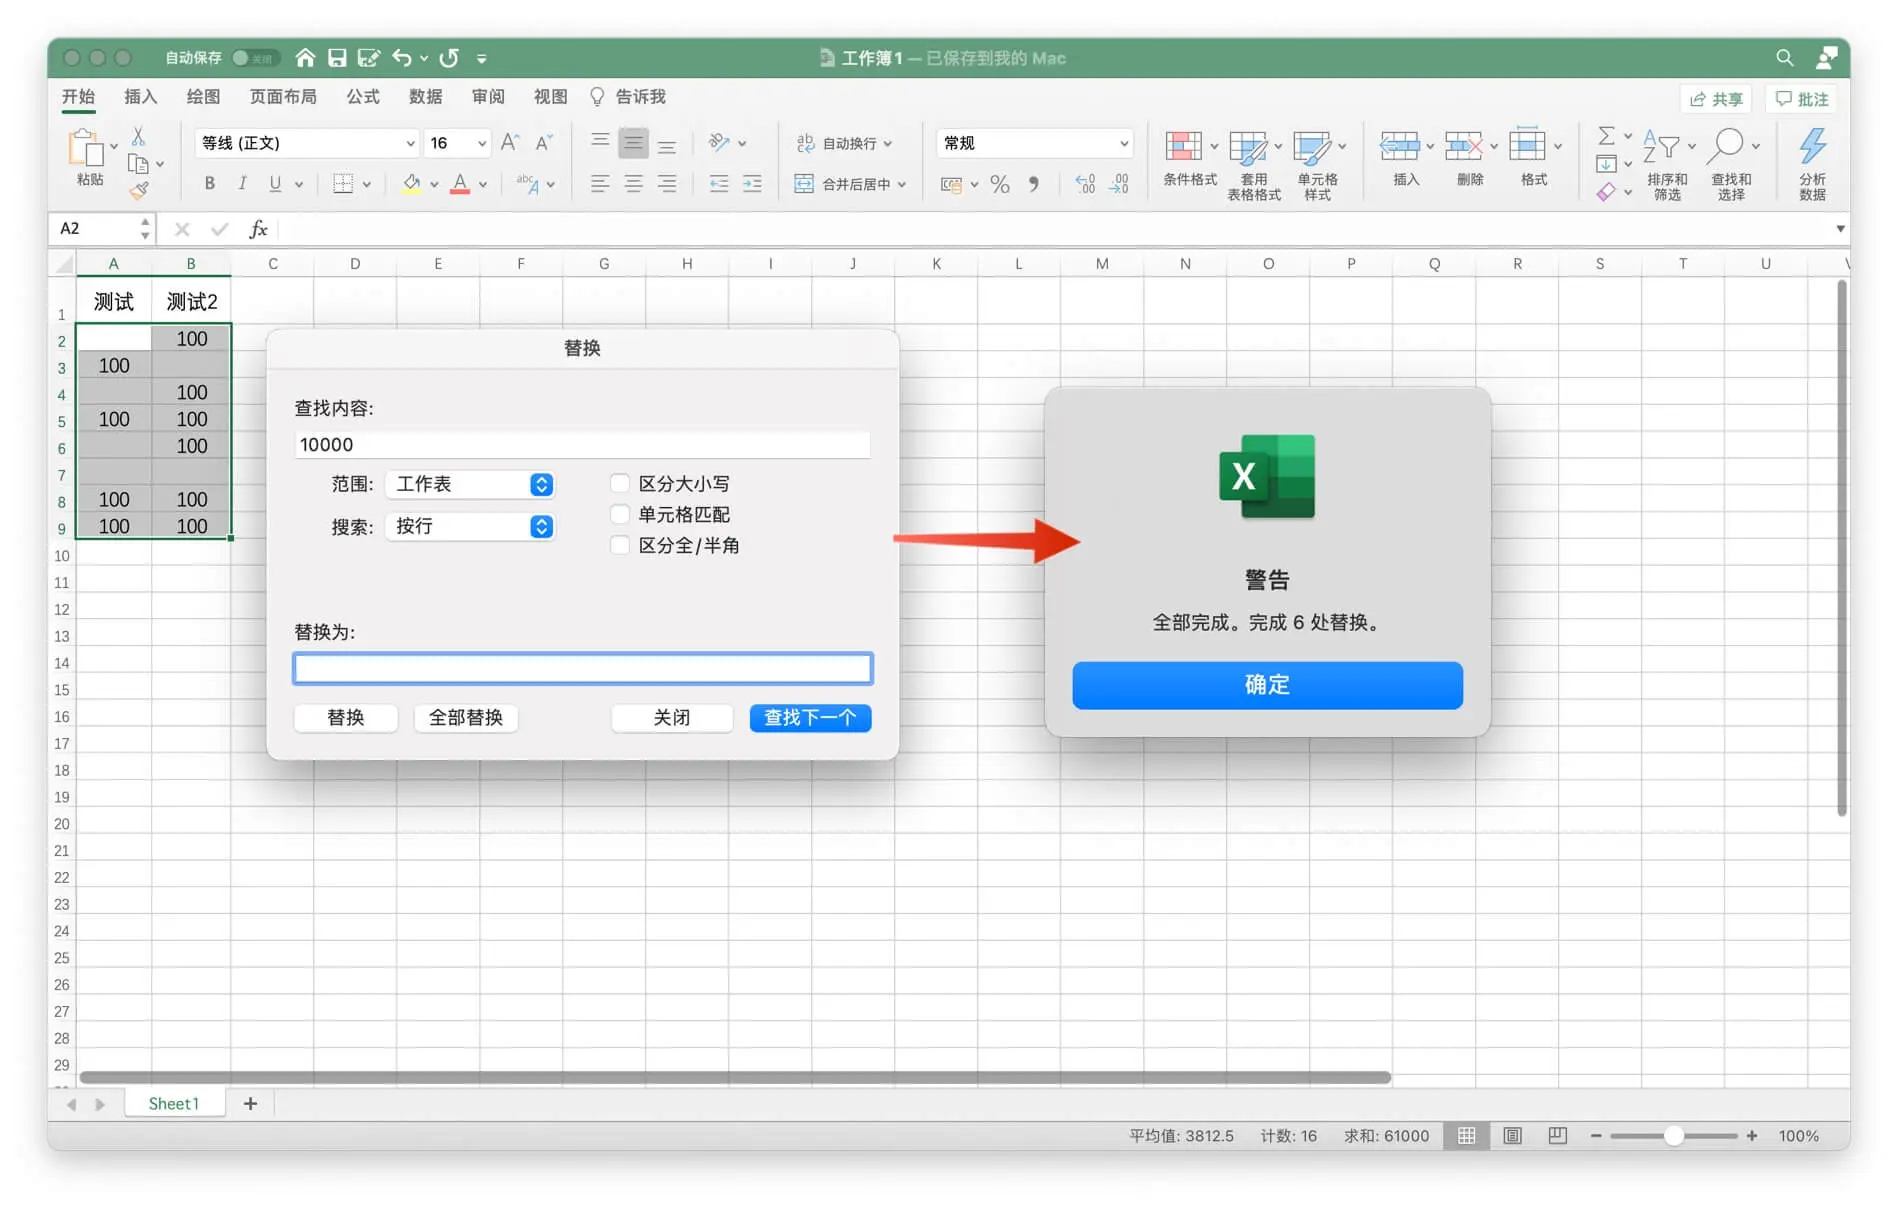Image resolution: width=1898 pixels, height=1208 pixels.
Task: Click the Delete cells icon
Action: click(1463, 147)
